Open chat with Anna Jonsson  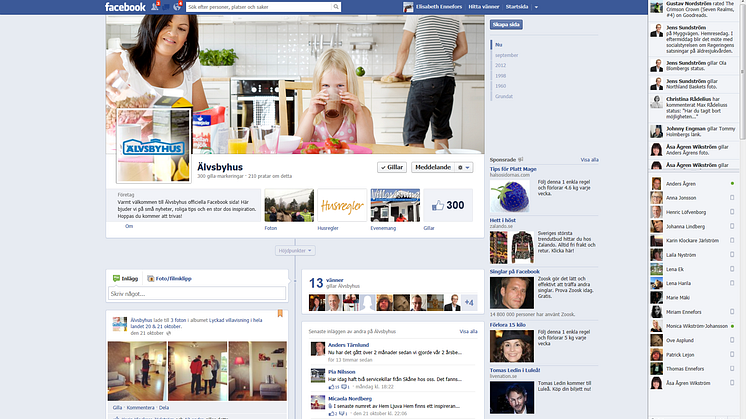(693, 198)
